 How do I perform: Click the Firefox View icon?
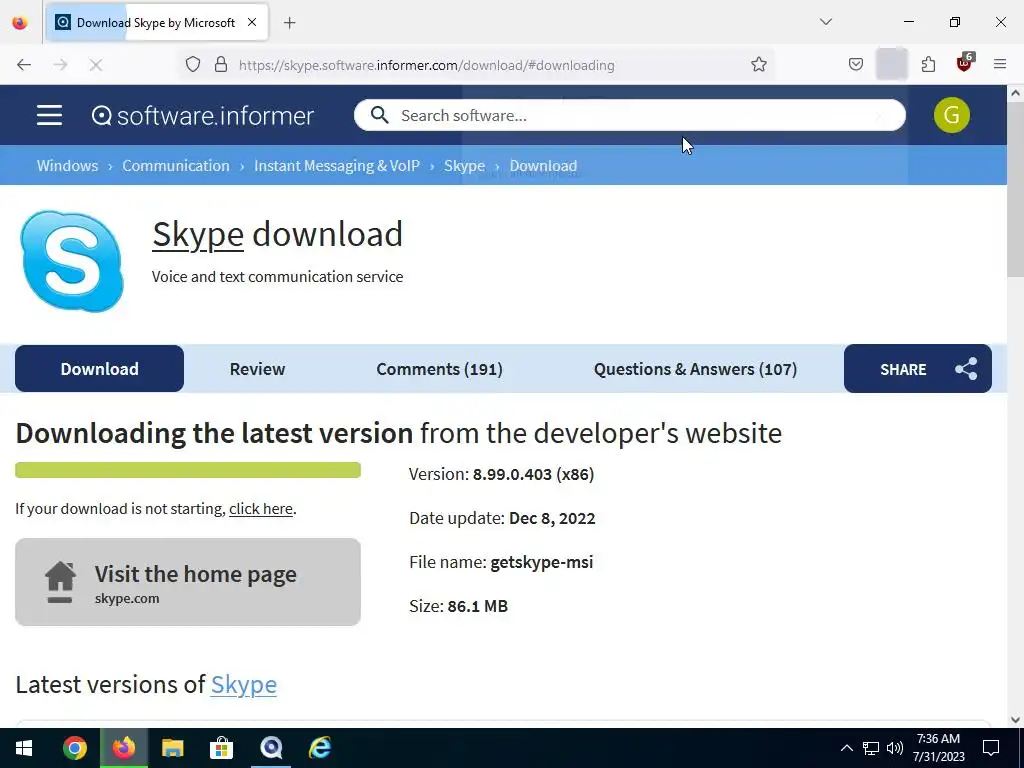[20, 23]
